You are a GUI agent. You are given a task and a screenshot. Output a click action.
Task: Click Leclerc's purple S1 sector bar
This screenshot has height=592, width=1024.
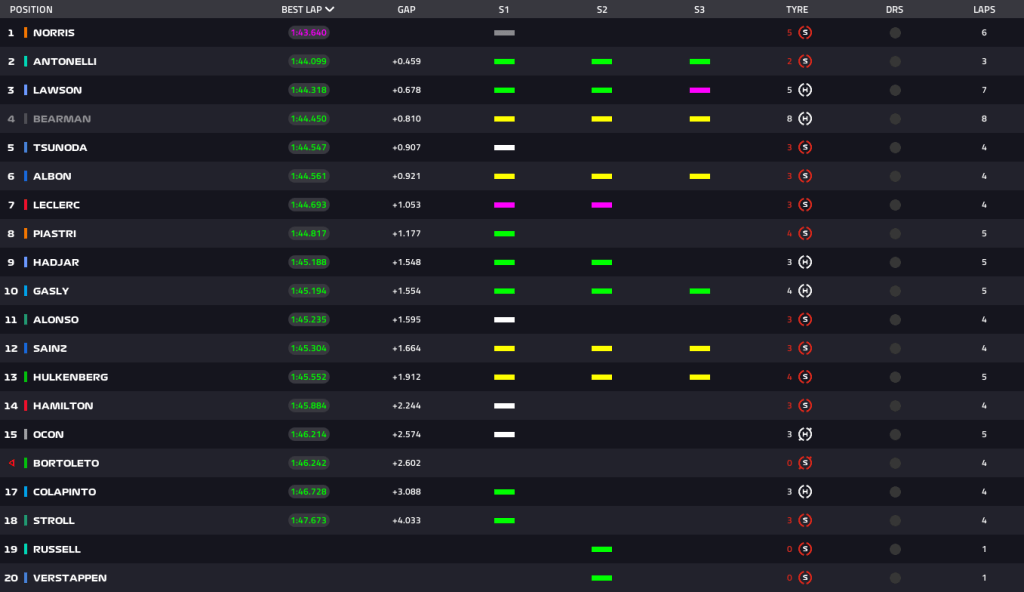(x=504, y=205)
